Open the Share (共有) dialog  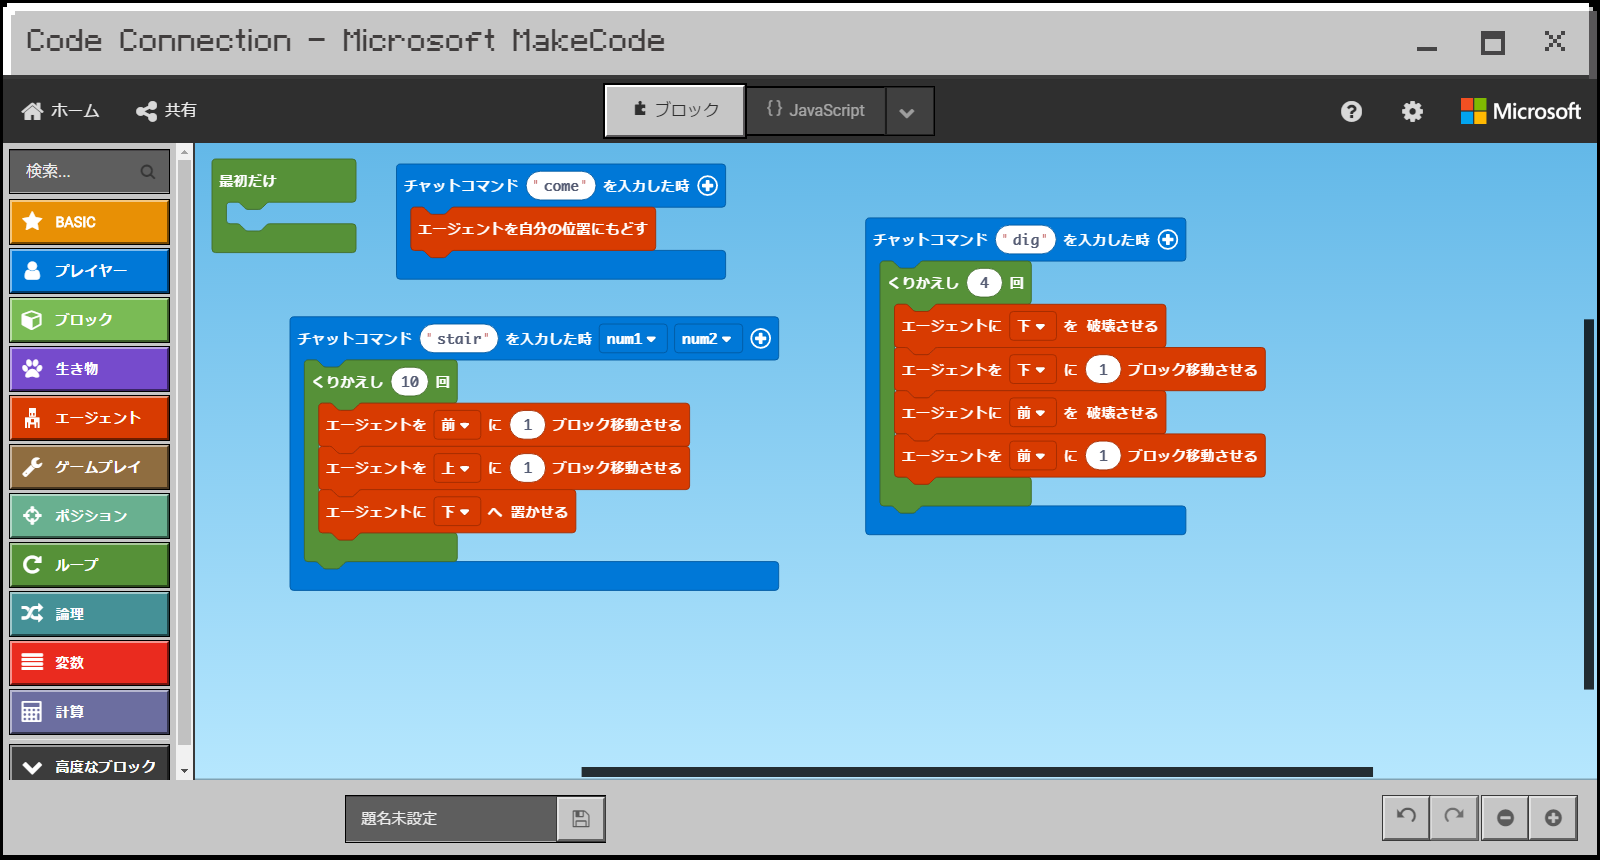point(166,111)
